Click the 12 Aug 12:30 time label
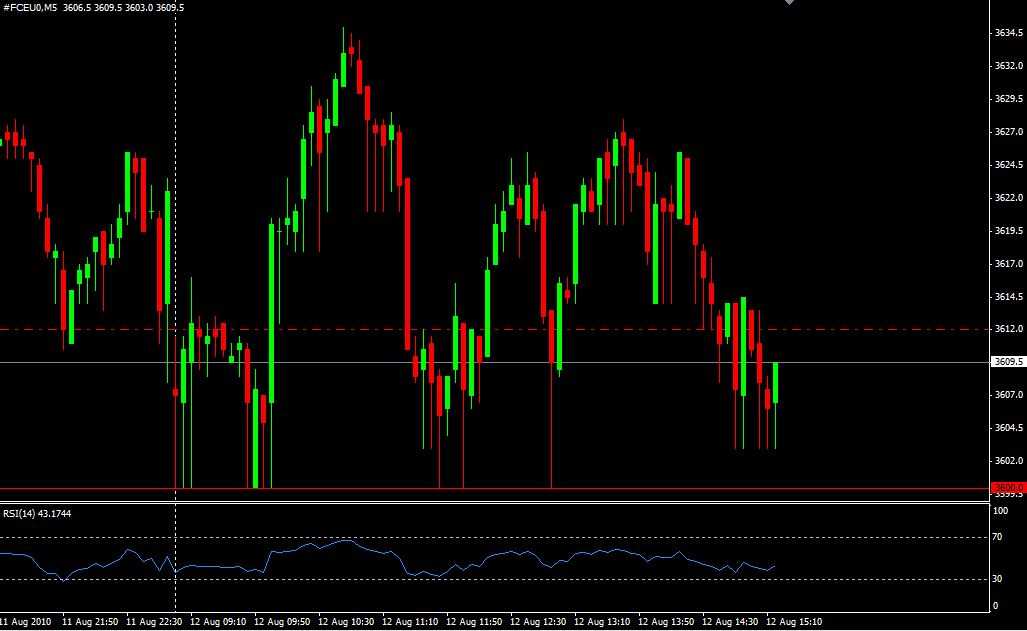The width and height of the screenshot is (1027, 631). 538,621
